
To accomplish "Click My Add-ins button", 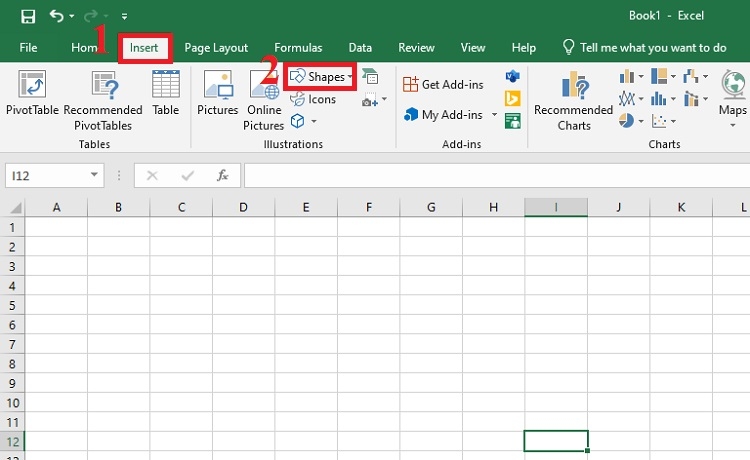I will (443, 115).
